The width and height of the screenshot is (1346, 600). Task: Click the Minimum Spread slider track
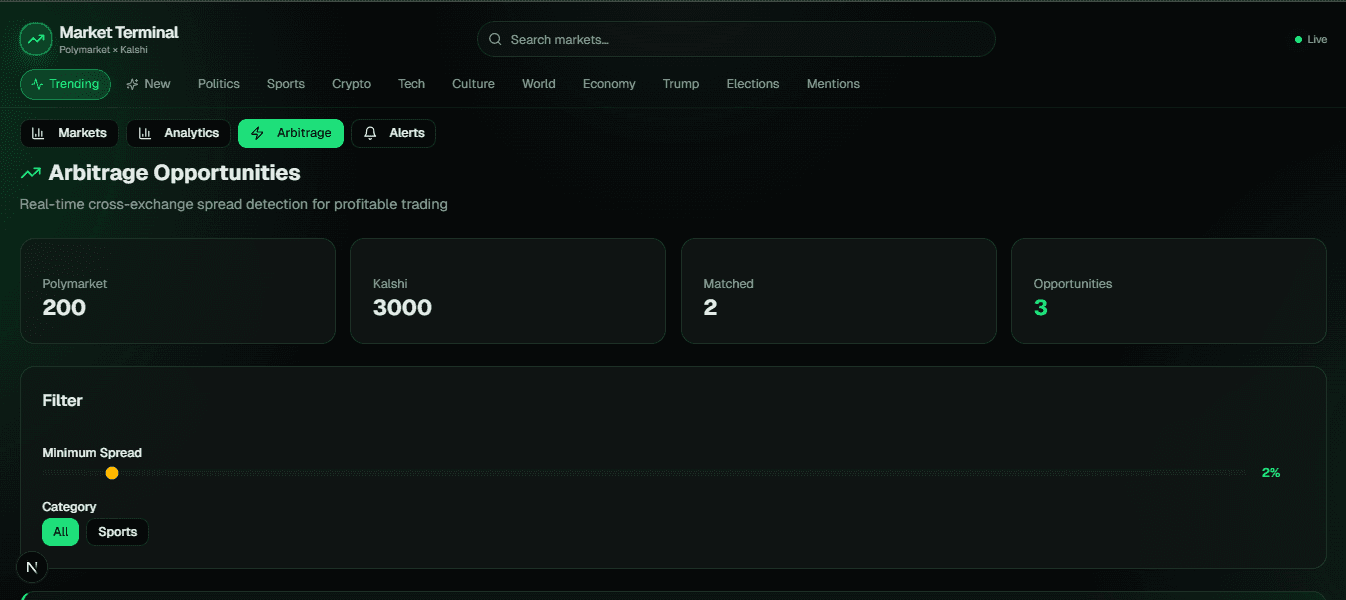tap(644, 473)
